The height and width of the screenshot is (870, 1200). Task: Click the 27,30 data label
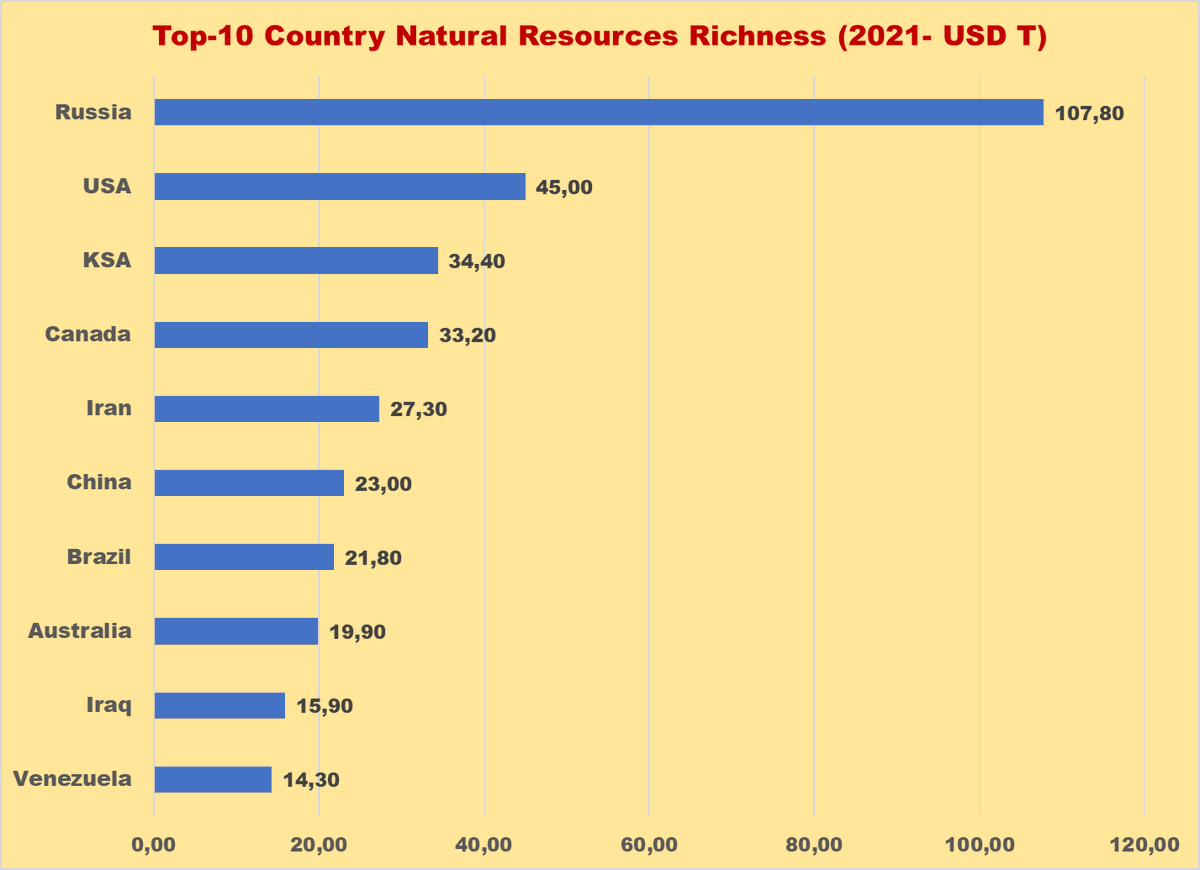point(419,409)
